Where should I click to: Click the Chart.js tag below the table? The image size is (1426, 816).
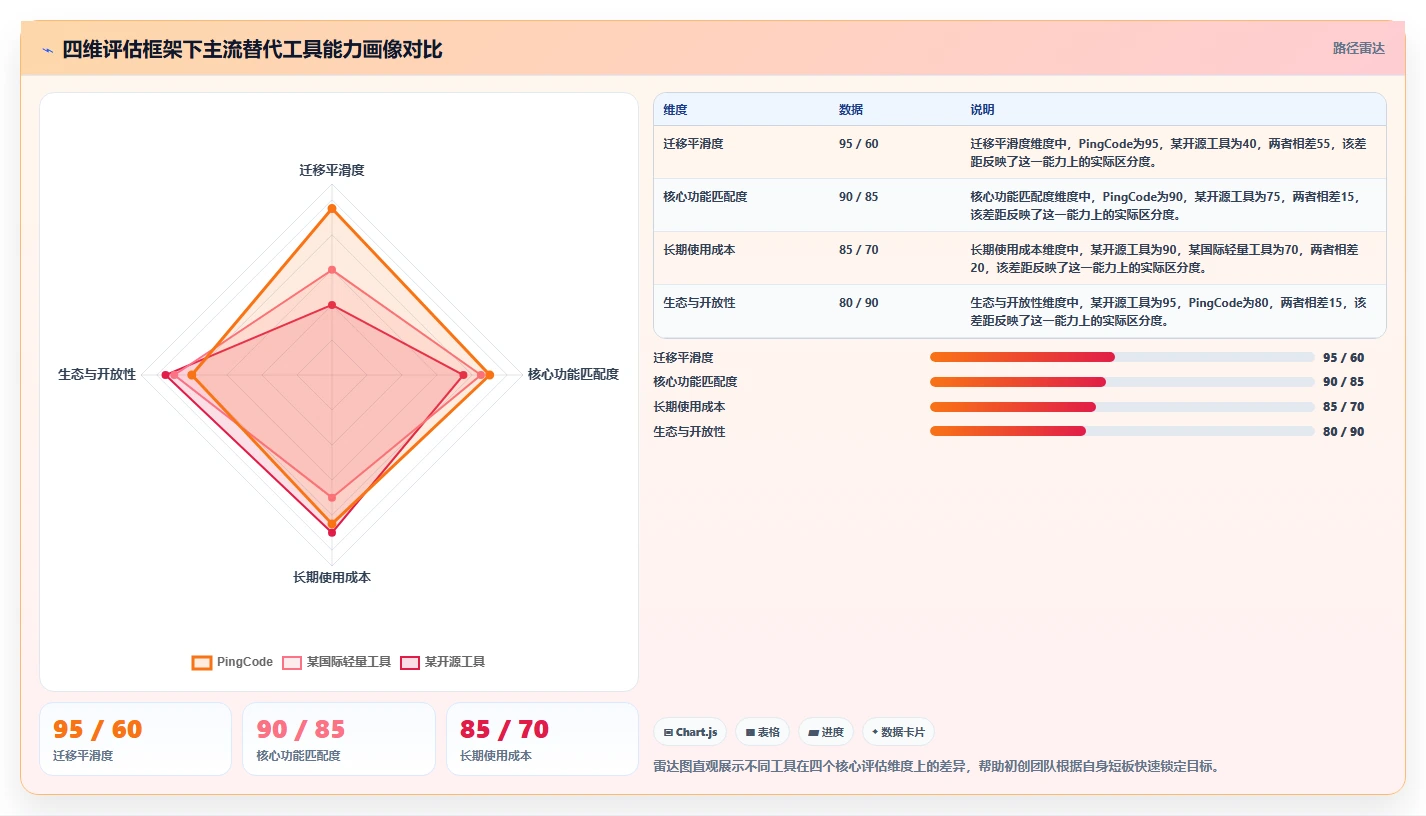(x=690, y=732)
